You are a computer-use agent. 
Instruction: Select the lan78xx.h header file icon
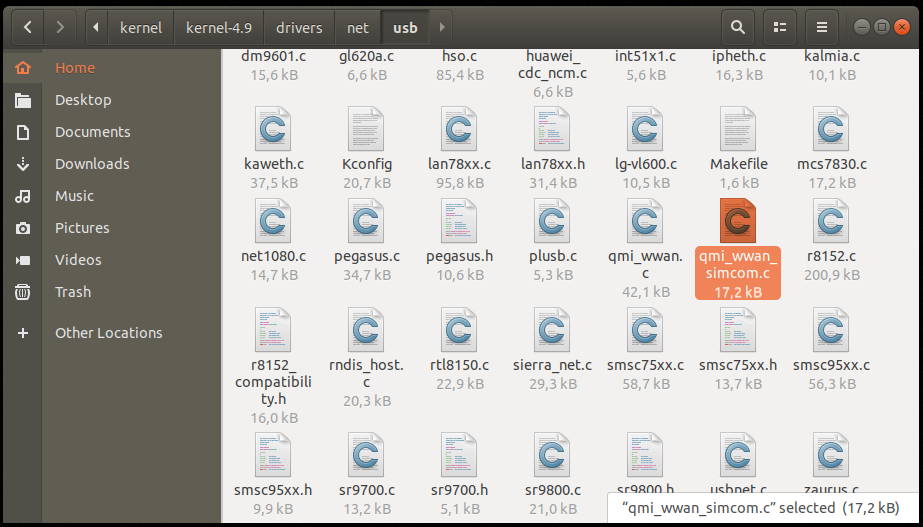pyautogui.click(x=552, y=129)
